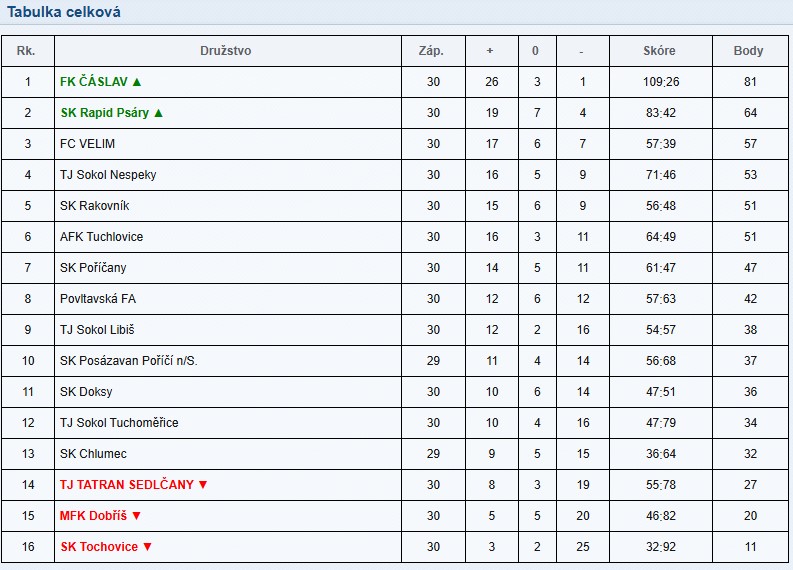The height and width of the screenshot is (570, 793).
Task: Click the Družstvo column header
Action: tap(226, 51)
